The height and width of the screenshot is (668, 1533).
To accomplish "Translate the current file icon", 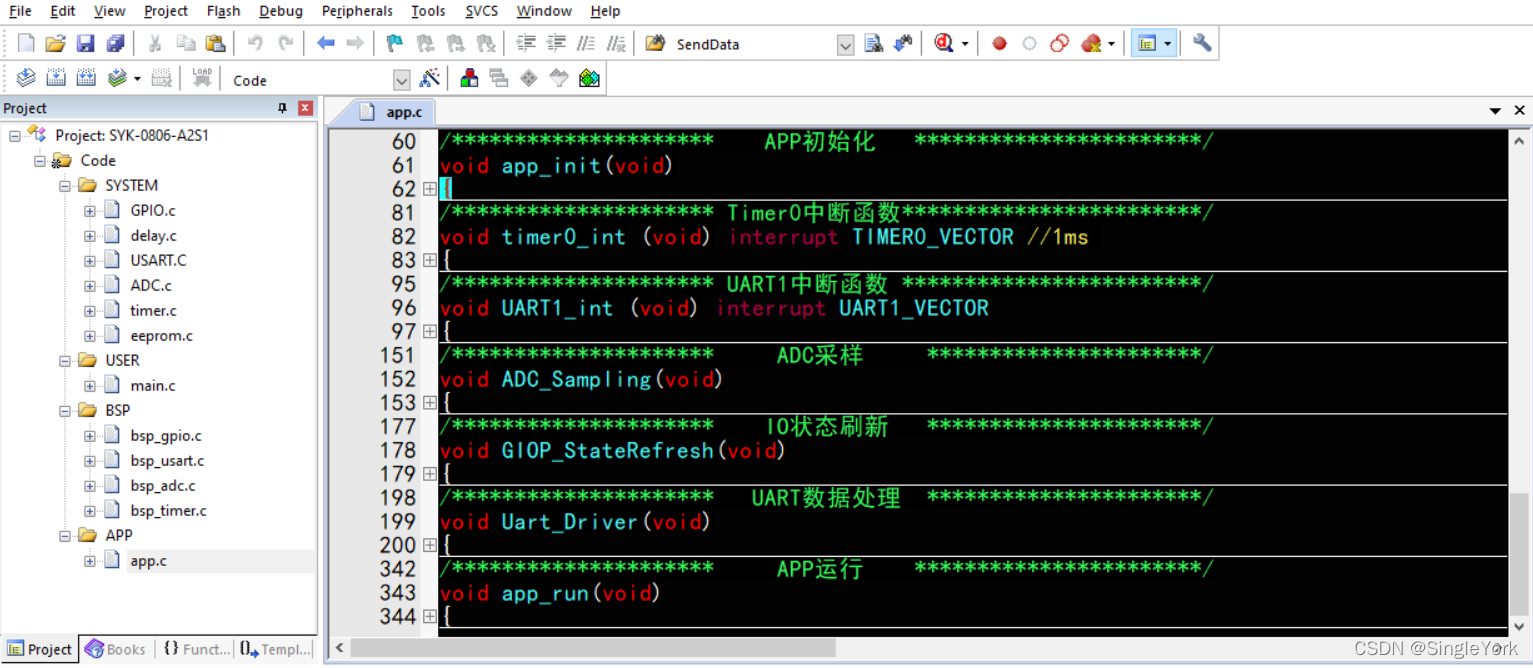I will (26, 78).
